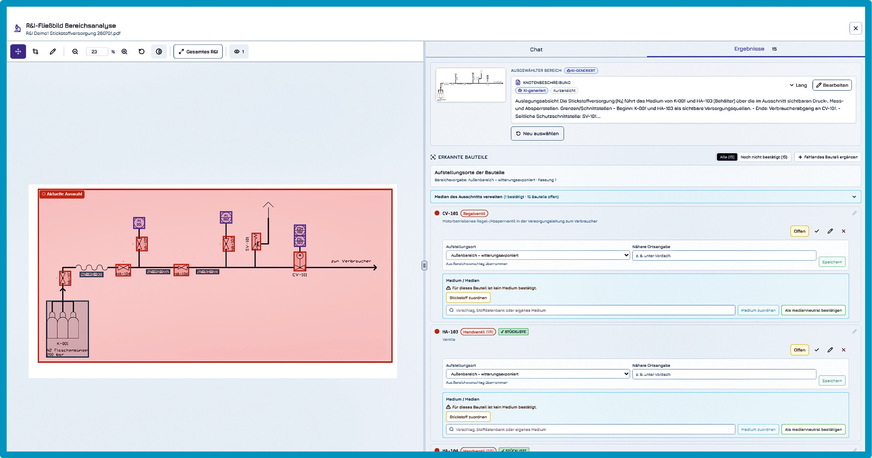Click the 'Bearbeiten' button
This screenshot has height=458, width=872.
click(832, 85)
